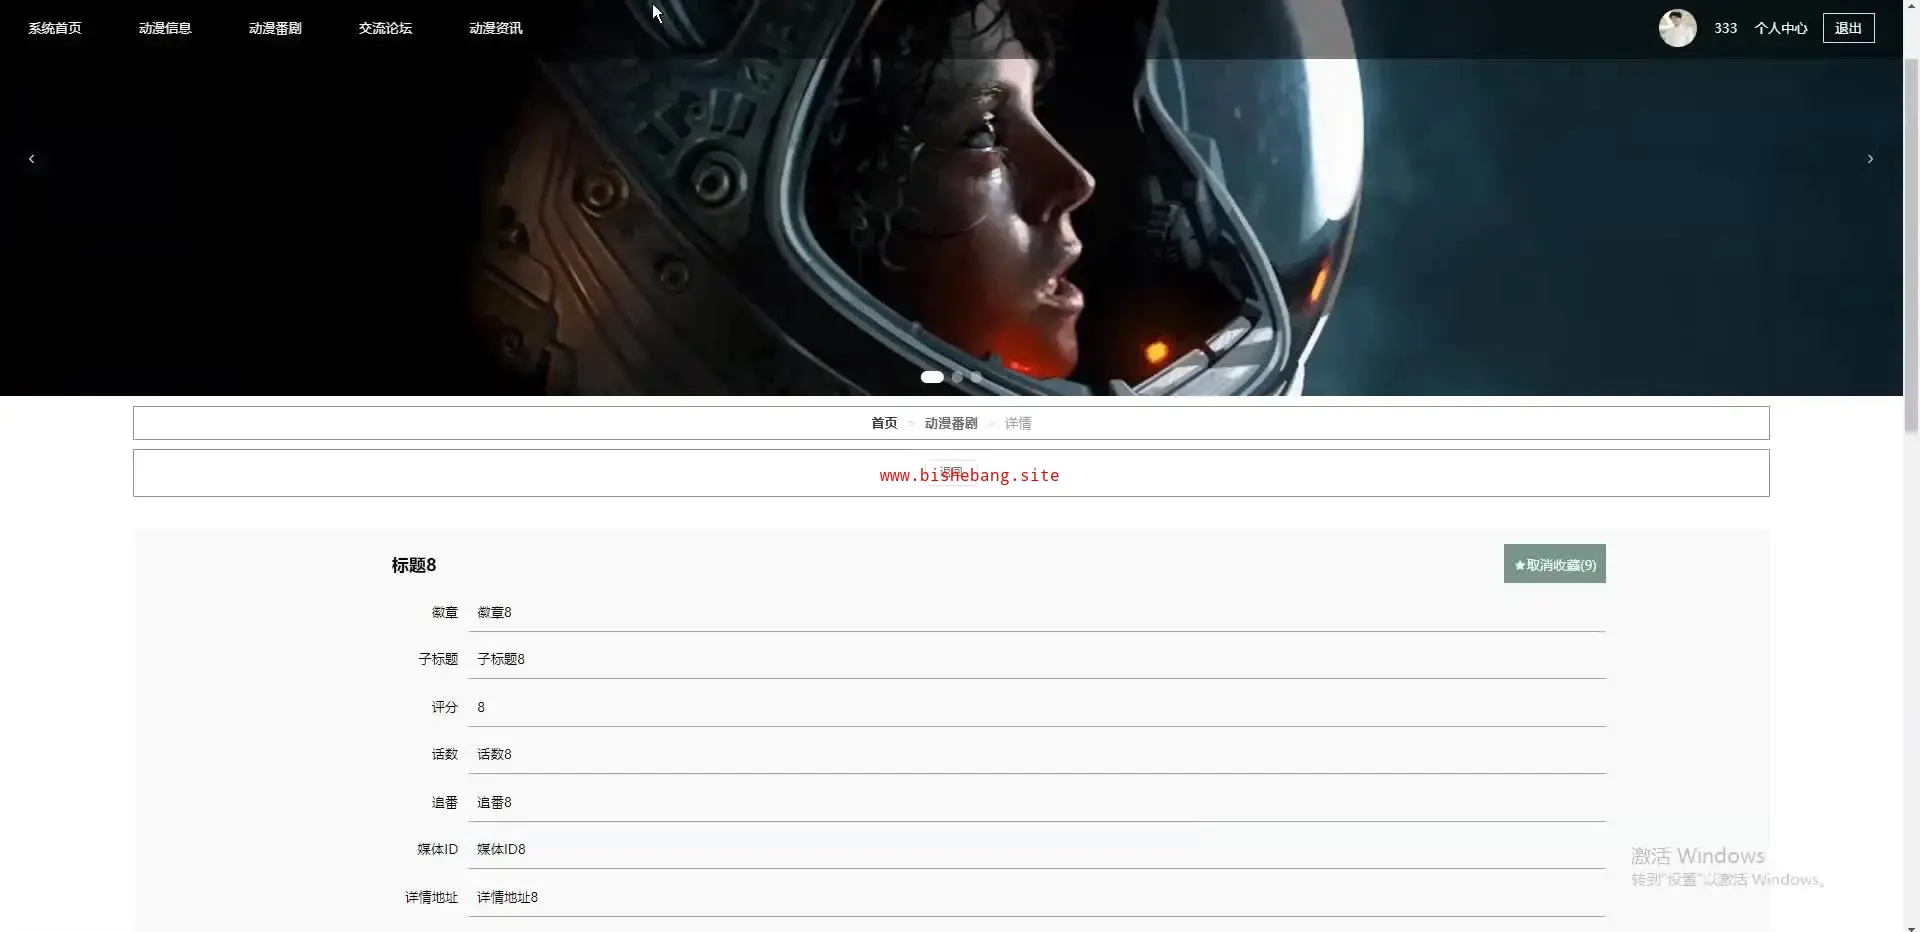Screen dimensions: 1920x932
Task: Click the 详情 breadcrumb text
Action: pos(1018,423)
